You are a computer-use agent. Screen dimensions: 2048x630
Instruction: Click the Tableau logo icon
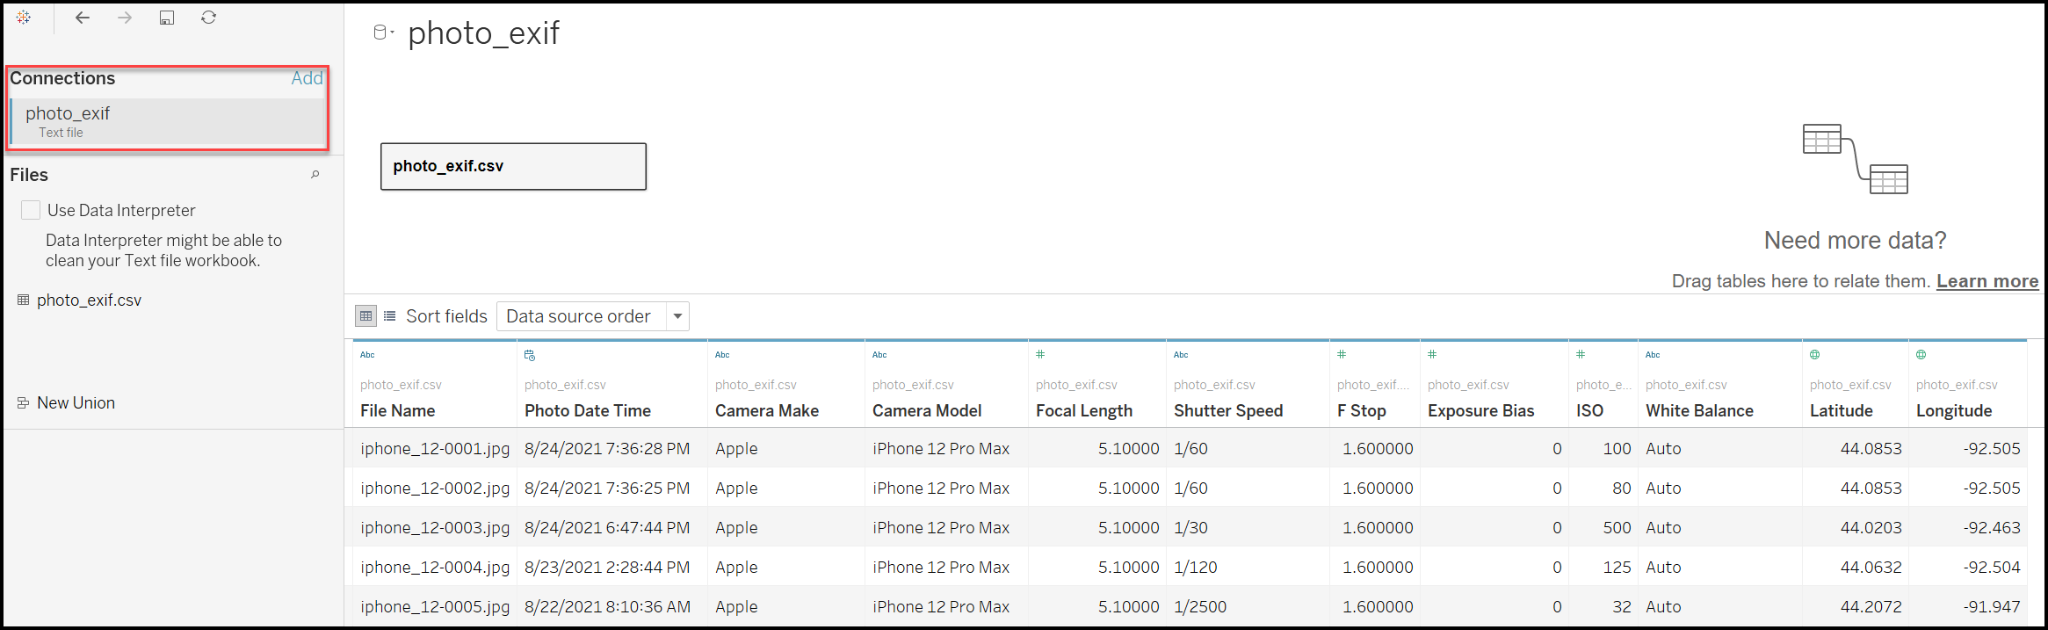coord(24,17)
